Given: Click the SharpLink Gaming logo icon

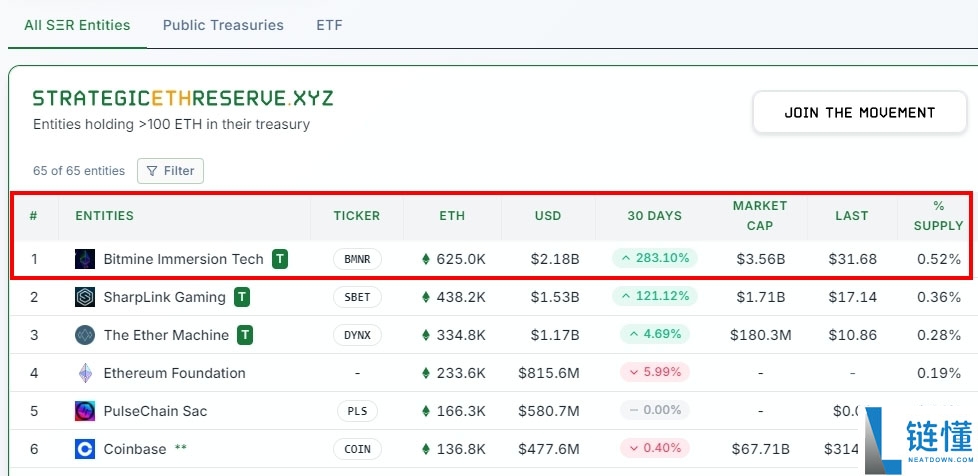Looking at the screenshot, I should pyautogui.click(x=85, y=297).
